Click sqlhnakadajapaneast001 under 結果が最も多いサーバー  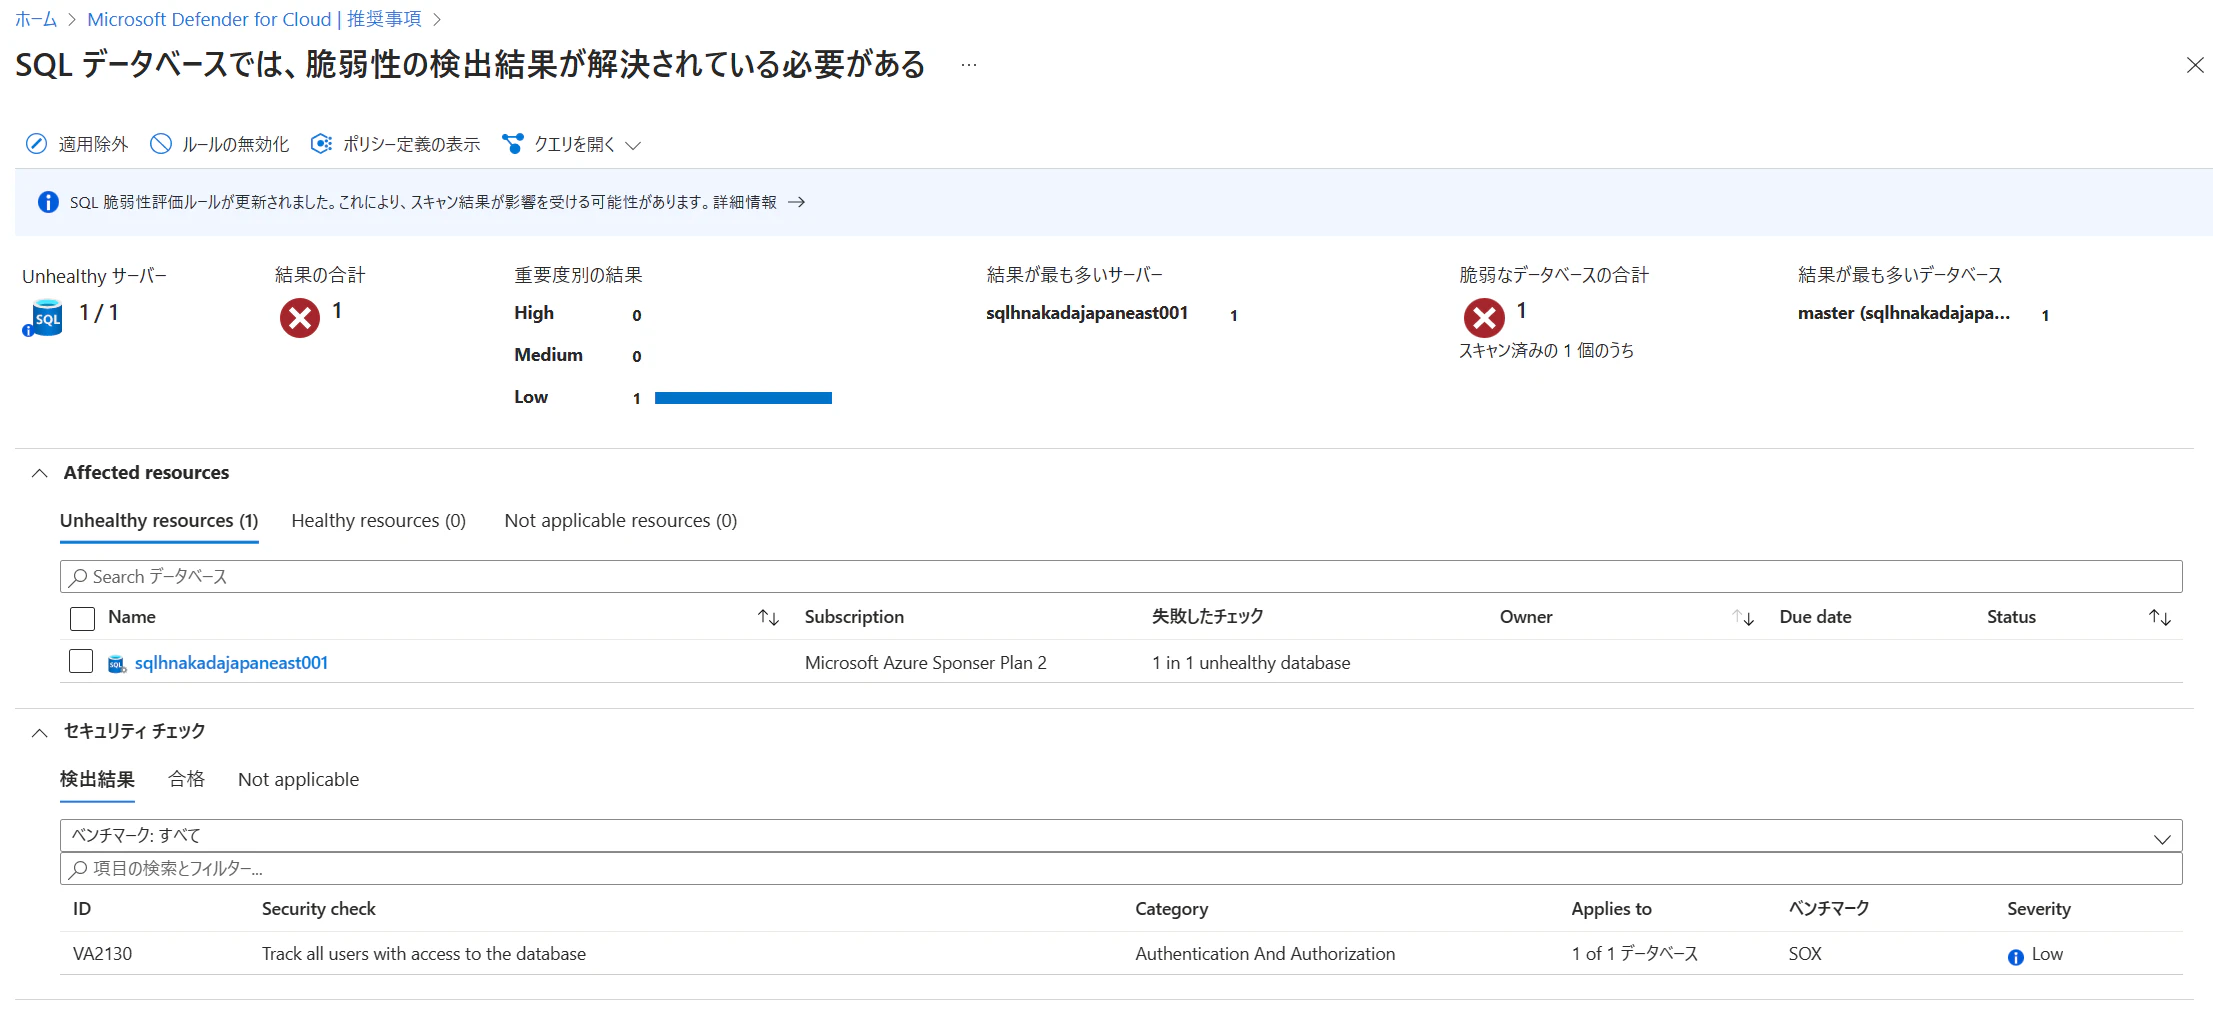point(1087,313)
